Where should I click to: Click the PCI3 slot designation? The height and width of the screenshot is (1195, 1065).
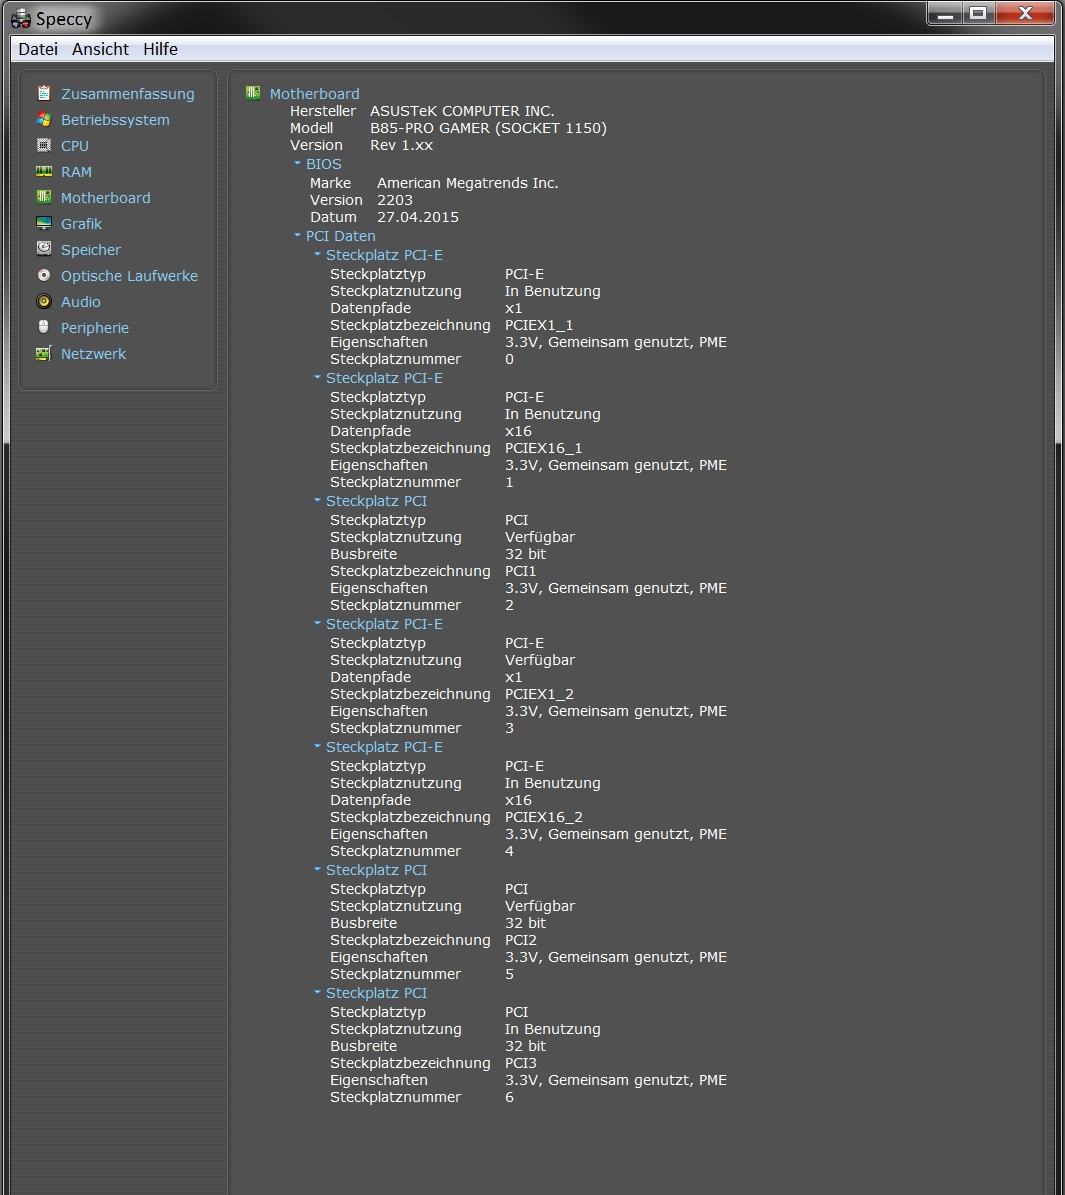pyautogui.click(x=521, y=1063)
